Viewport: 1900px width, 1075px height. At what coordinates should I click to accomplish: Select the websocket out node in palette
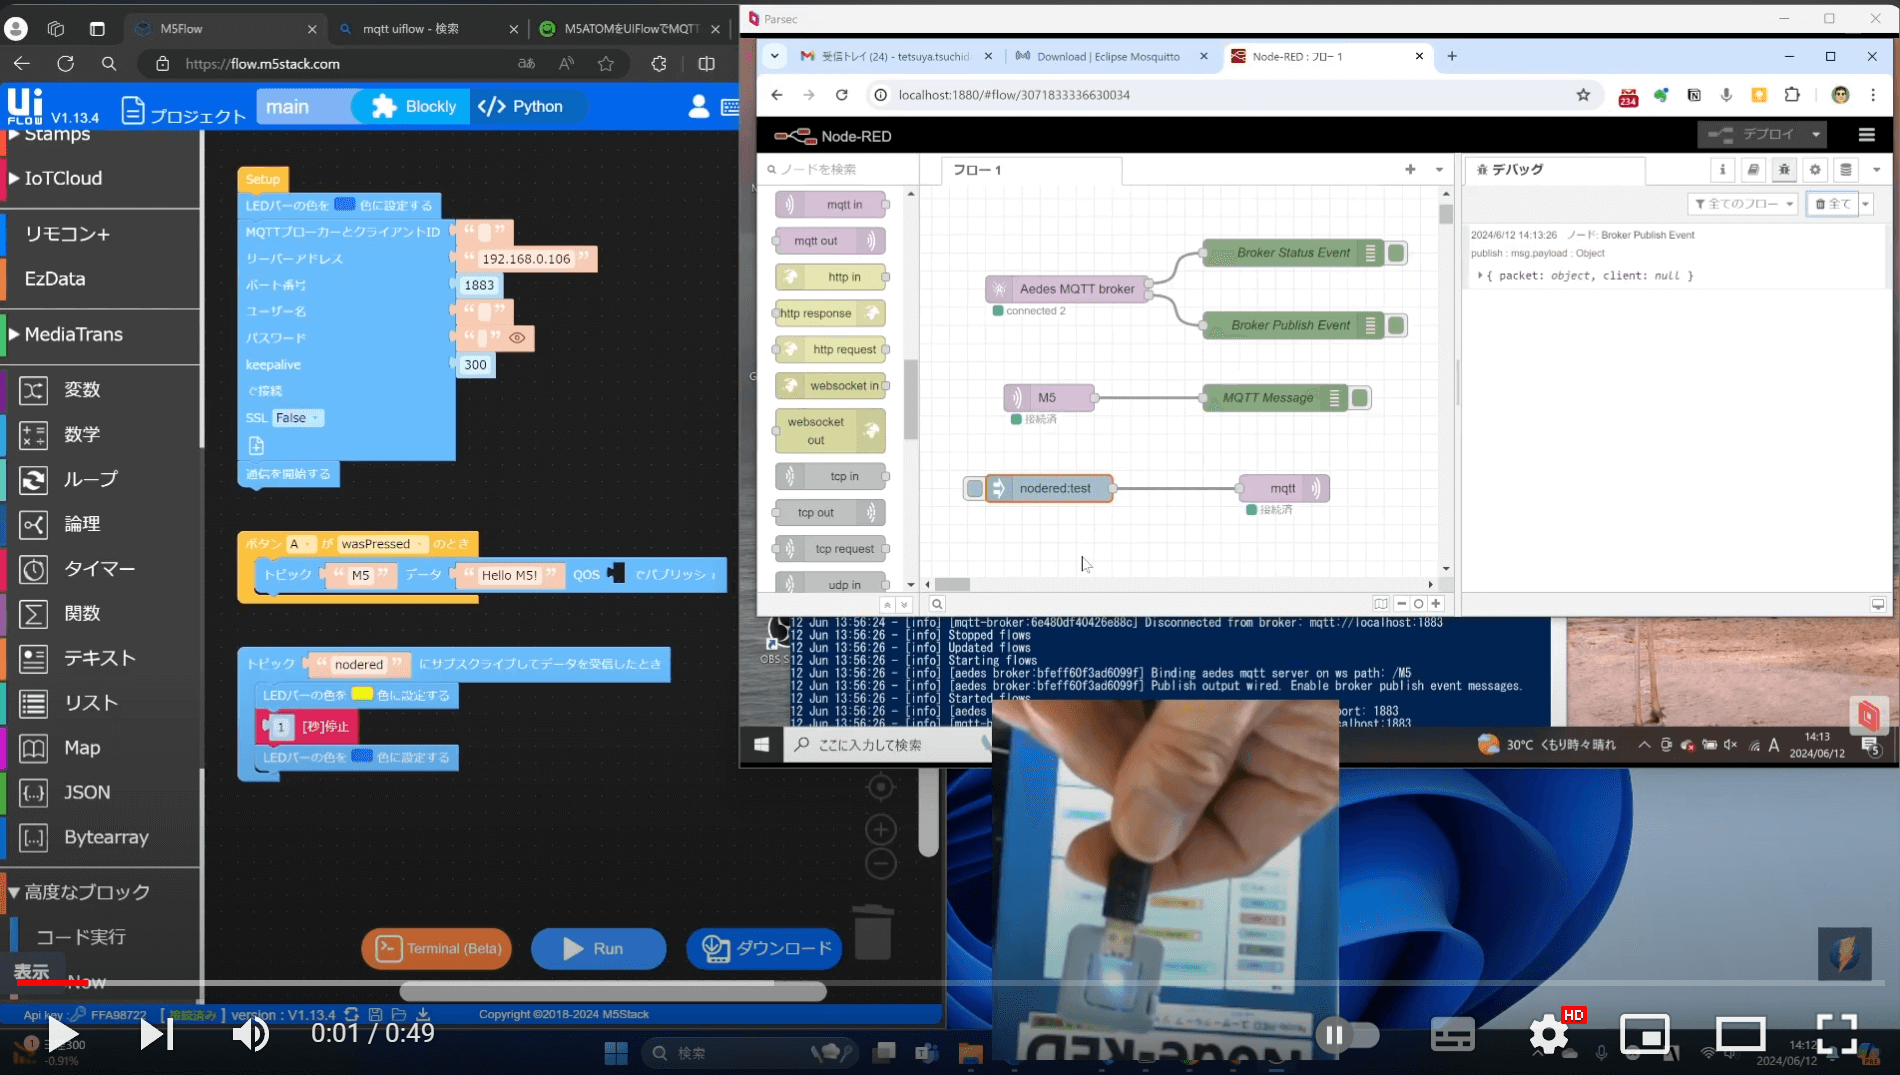(x=829, y=430)
